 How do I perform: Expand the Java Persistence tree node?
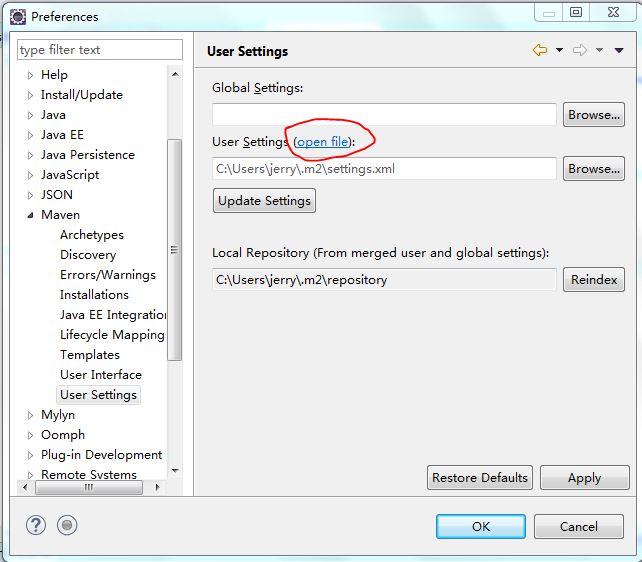[30, 156]
